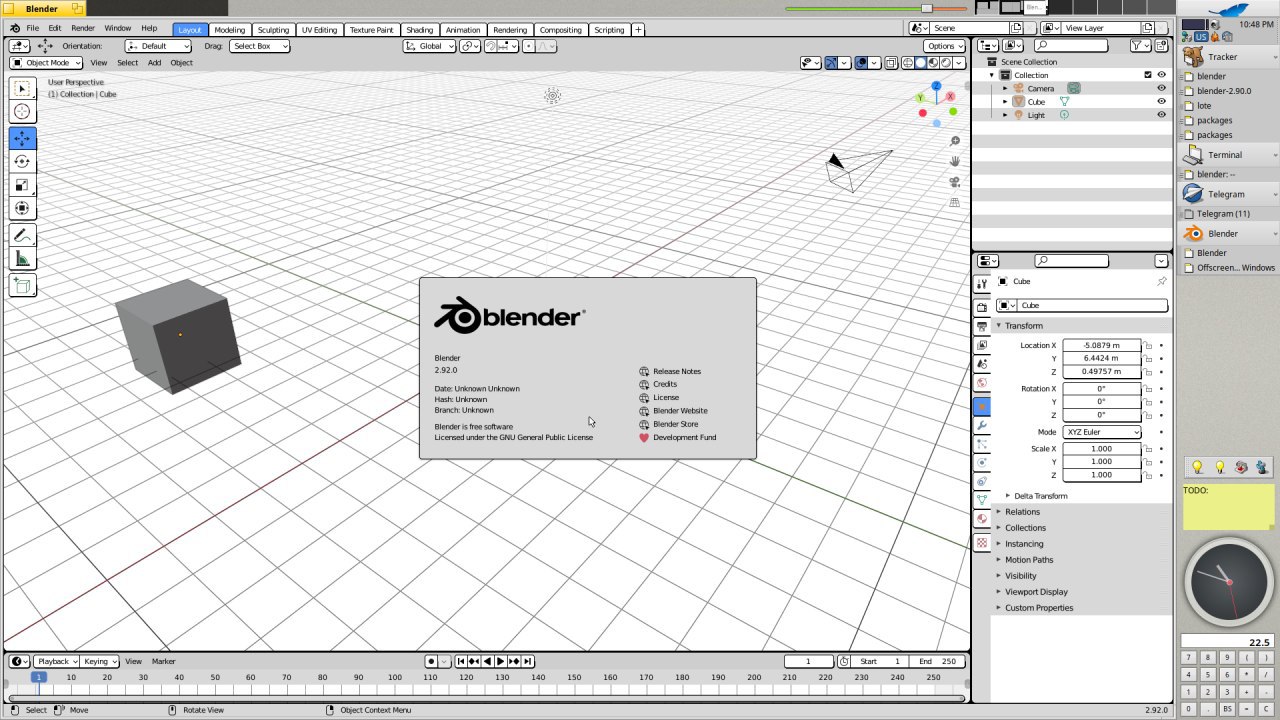The height and width of the screenshot is (720, 1280).
Task: Open the Physics properties tab
Action: (982, 462)
